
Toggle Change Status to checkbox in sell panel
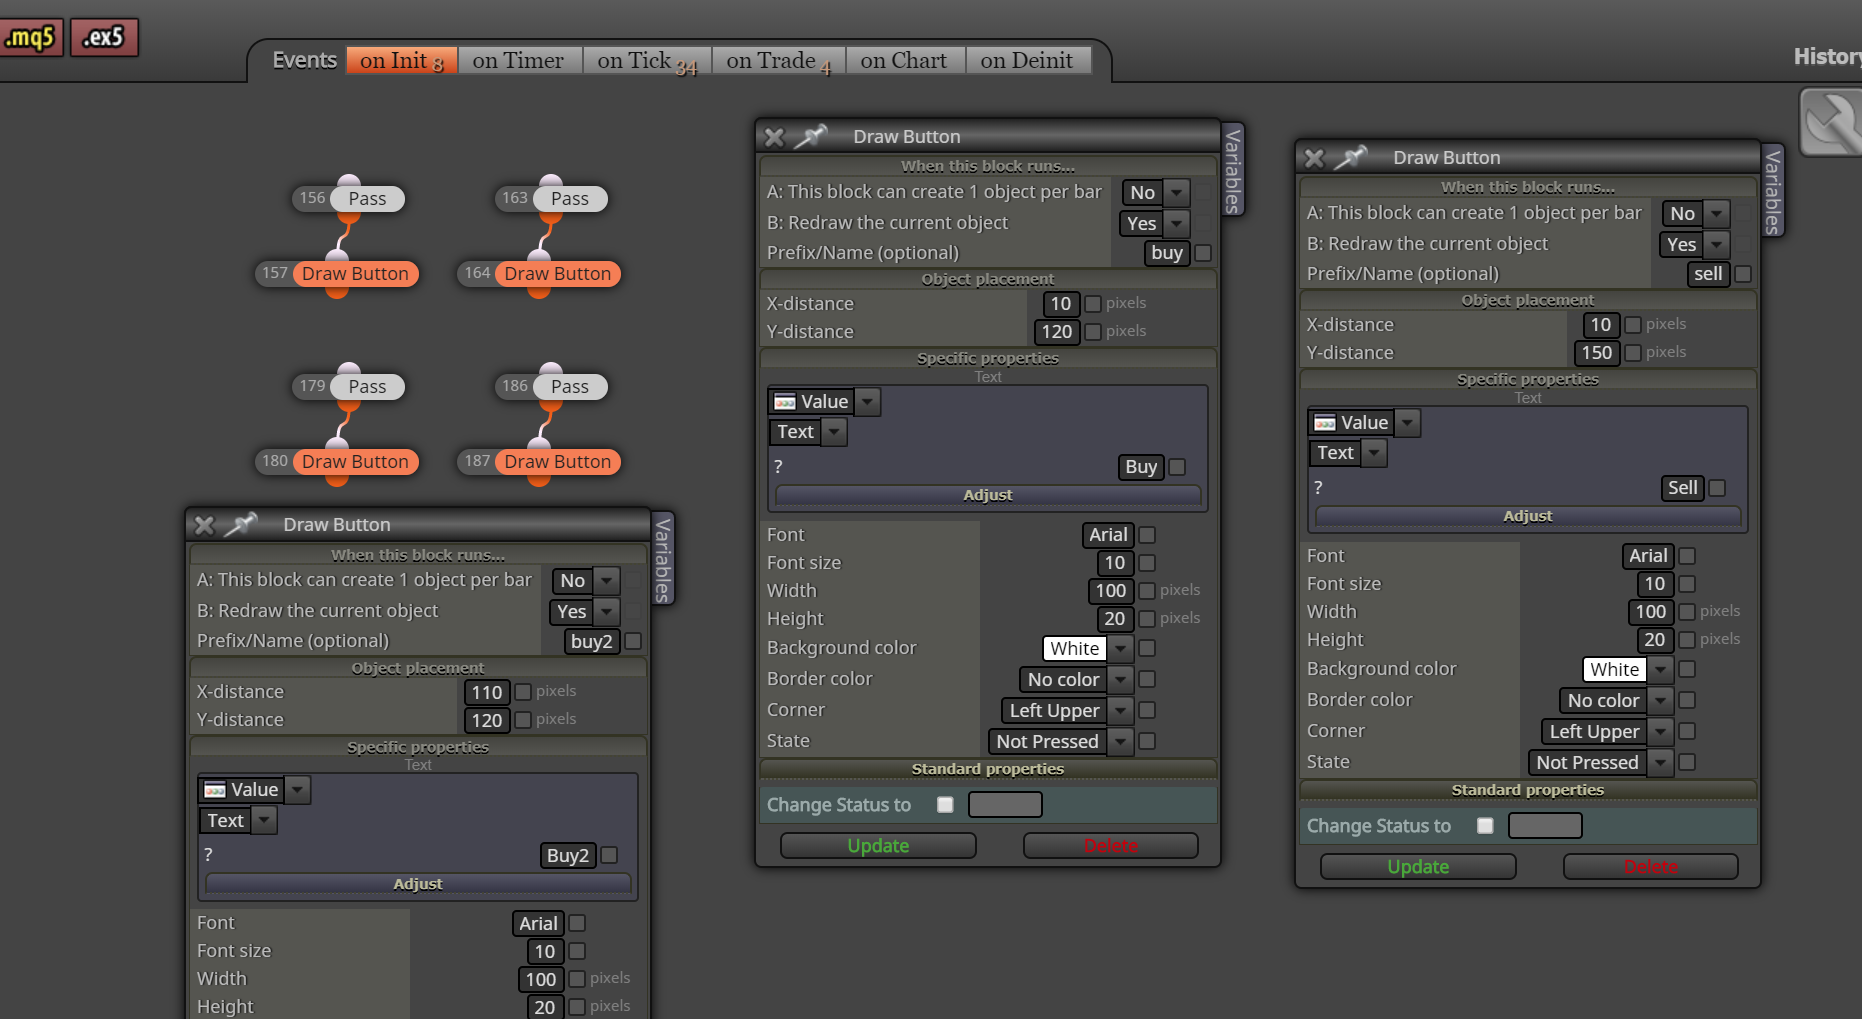(x=1485, y=826)
